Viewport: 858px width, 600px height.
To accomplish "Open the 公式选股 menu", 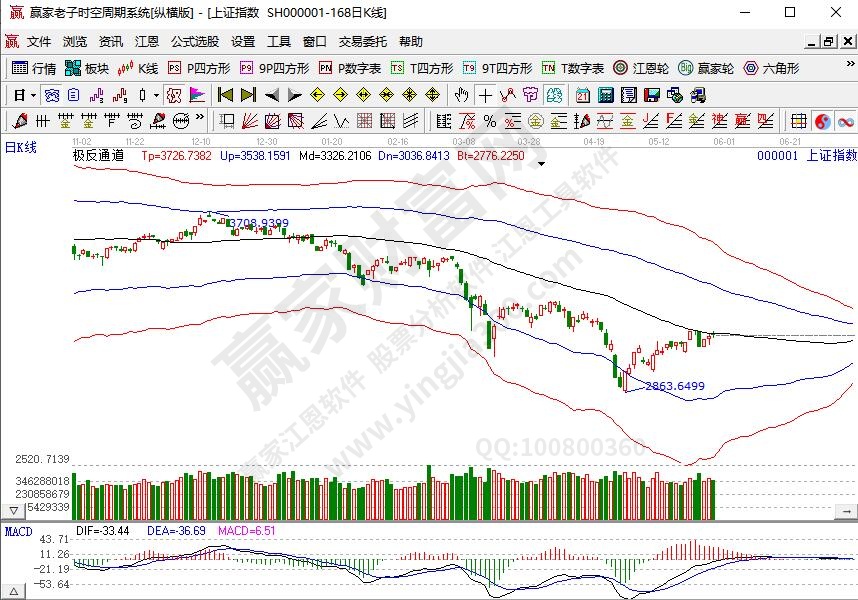I will (x=194, y=42).
